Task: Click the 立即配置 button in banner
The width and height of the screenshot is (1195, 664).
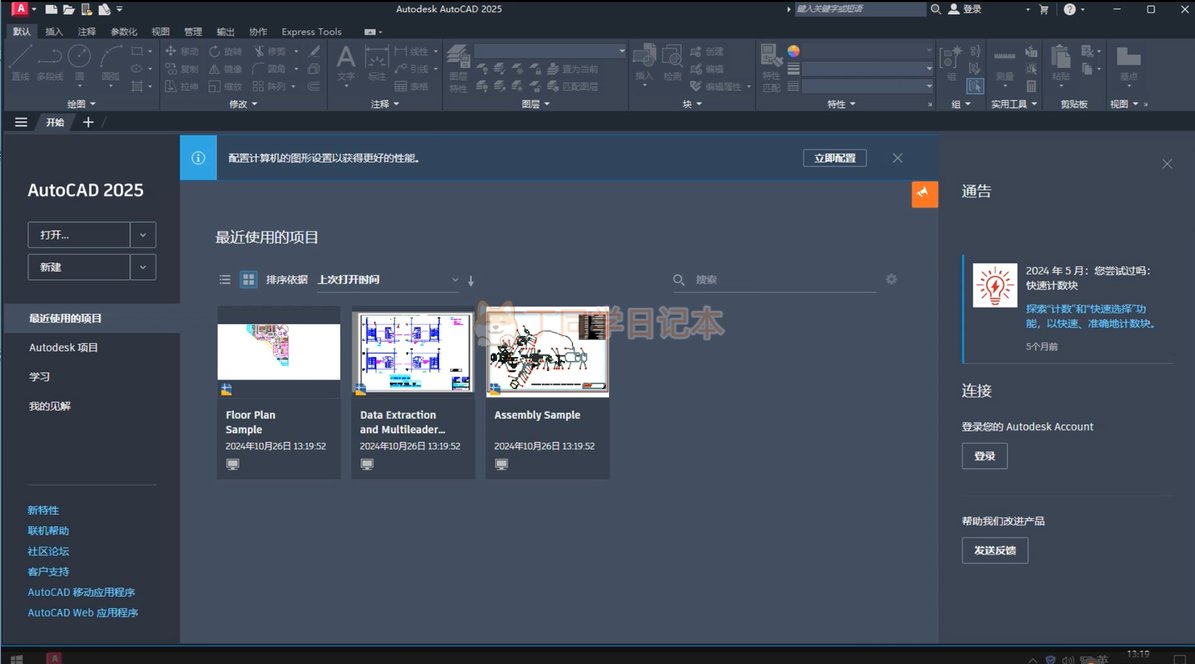Action: pyautogui.click(x=834, y=158)
